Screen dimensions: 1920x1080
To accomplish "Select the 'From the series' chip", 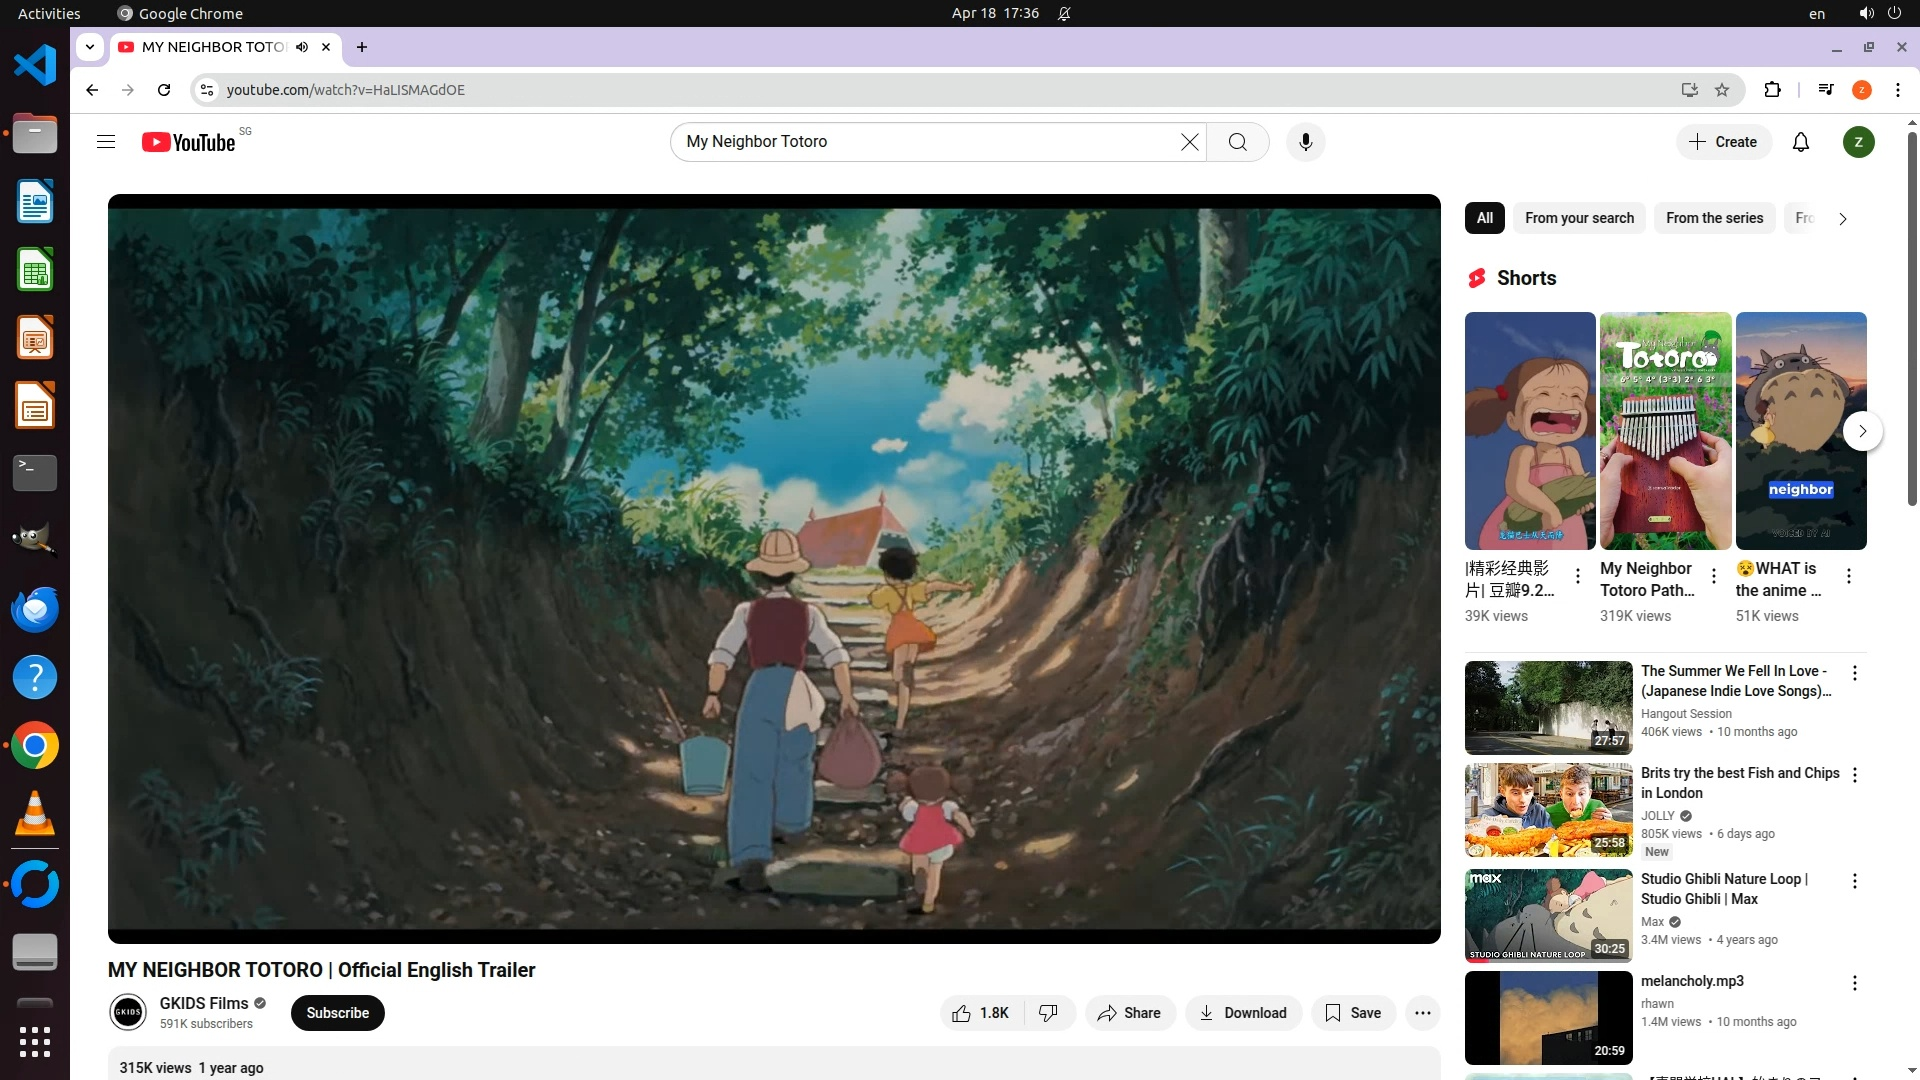I will click(x=1714, y=218).
